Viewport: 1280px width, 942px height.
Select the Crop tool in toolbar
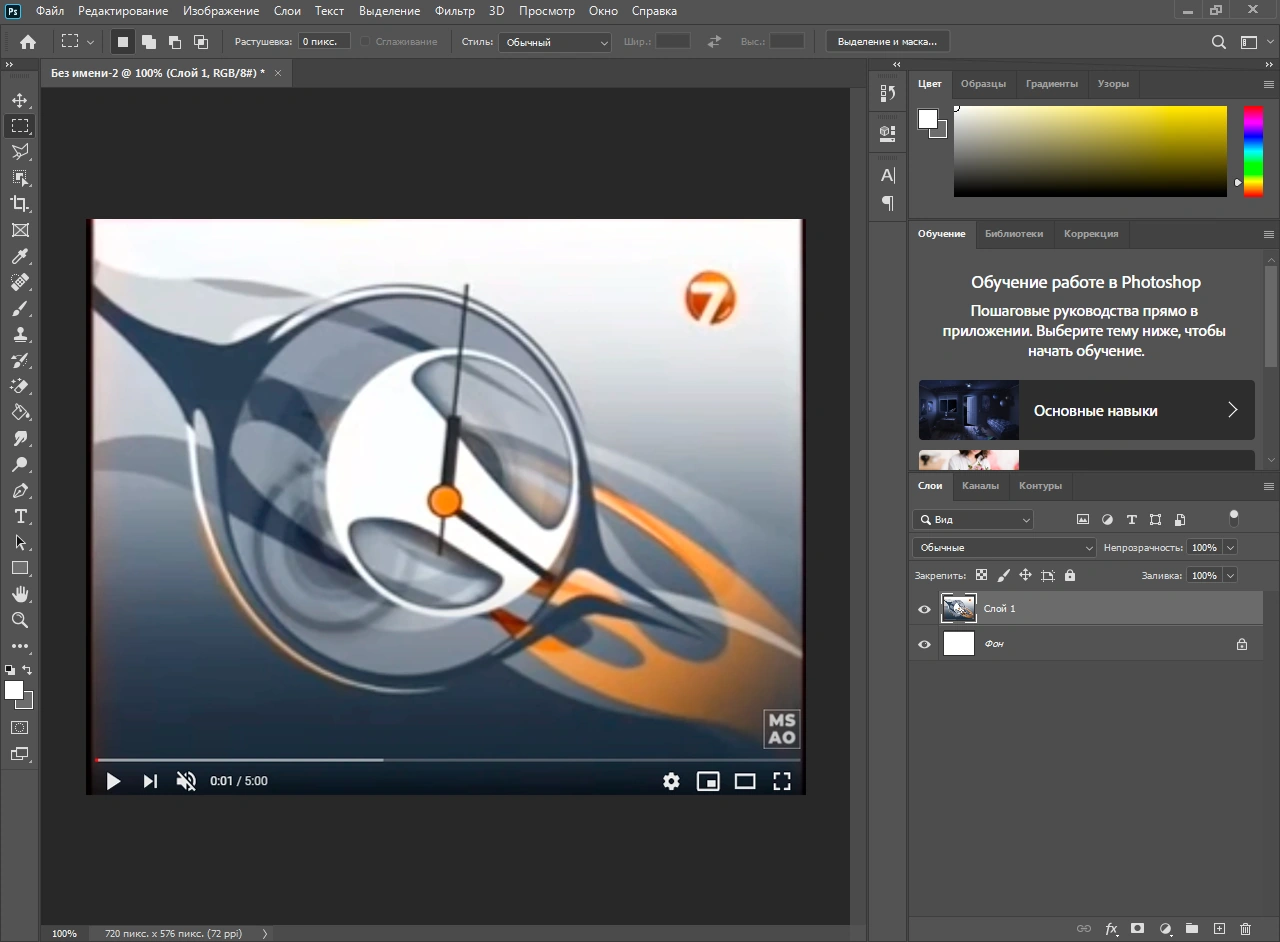(20, 204)
